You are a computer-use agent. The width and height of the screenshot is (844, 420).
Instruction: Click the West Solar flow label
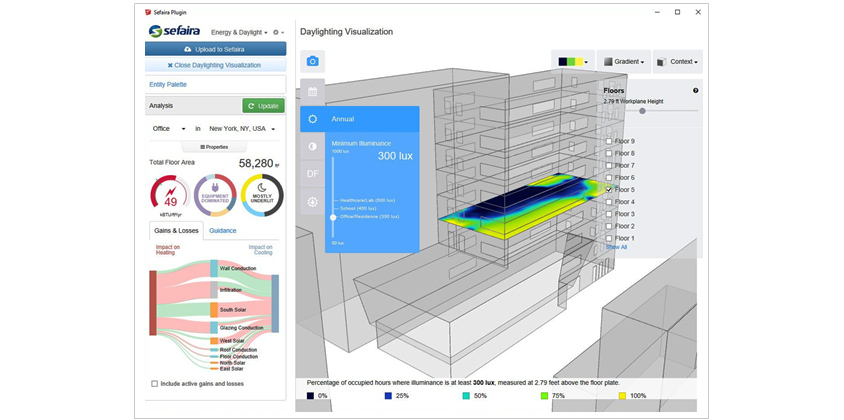click(x=232, y=341)
